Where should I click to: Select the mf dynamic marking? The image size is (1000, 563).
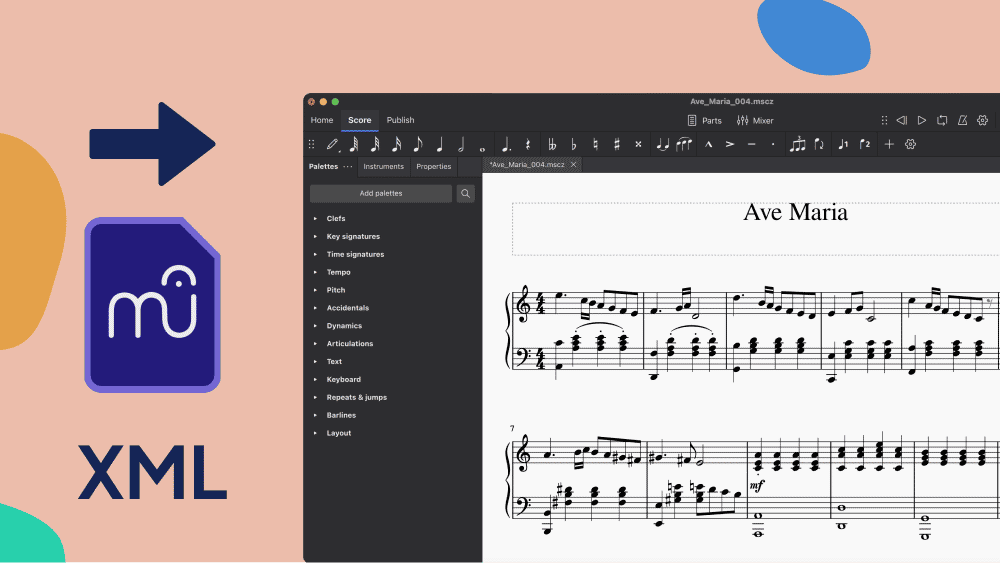(x=757, y=486)
